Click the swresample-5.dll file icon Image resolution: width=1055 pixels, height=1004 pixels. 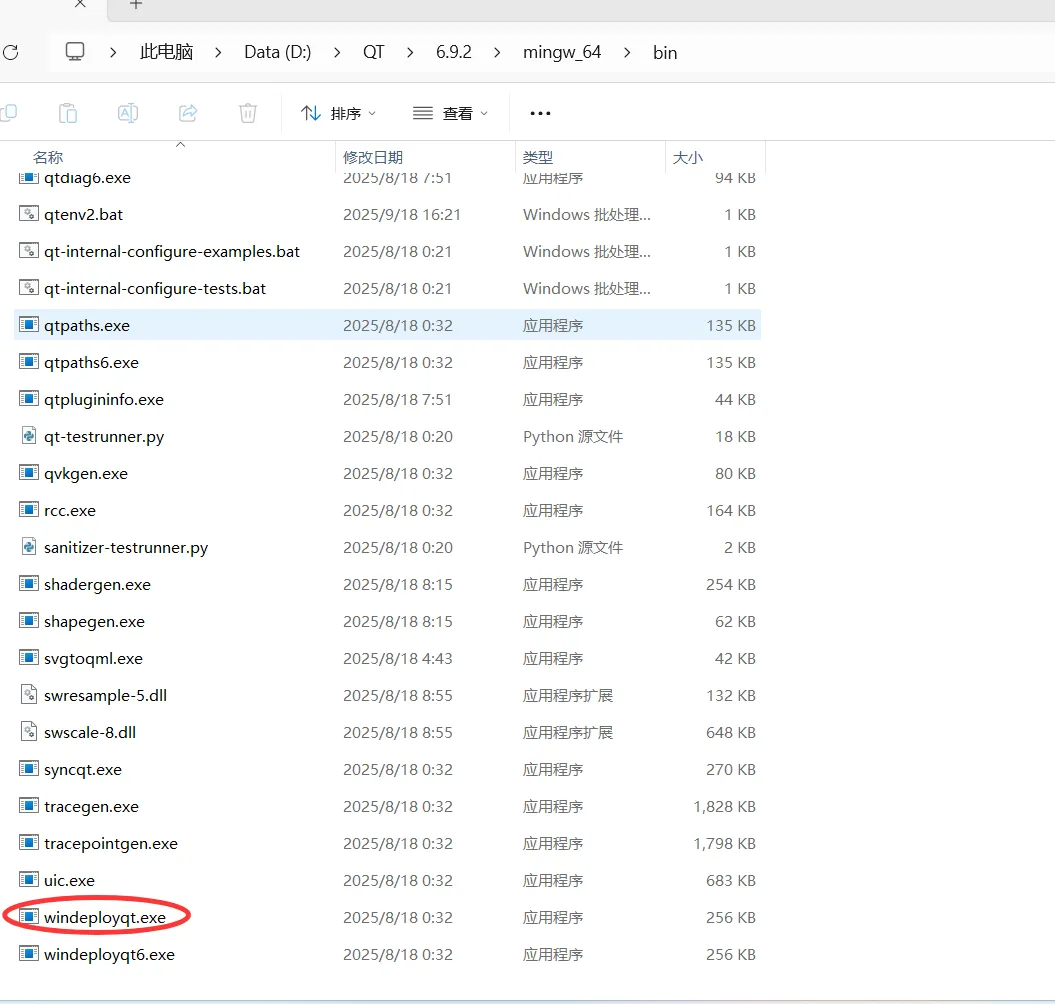pos(28,694)
